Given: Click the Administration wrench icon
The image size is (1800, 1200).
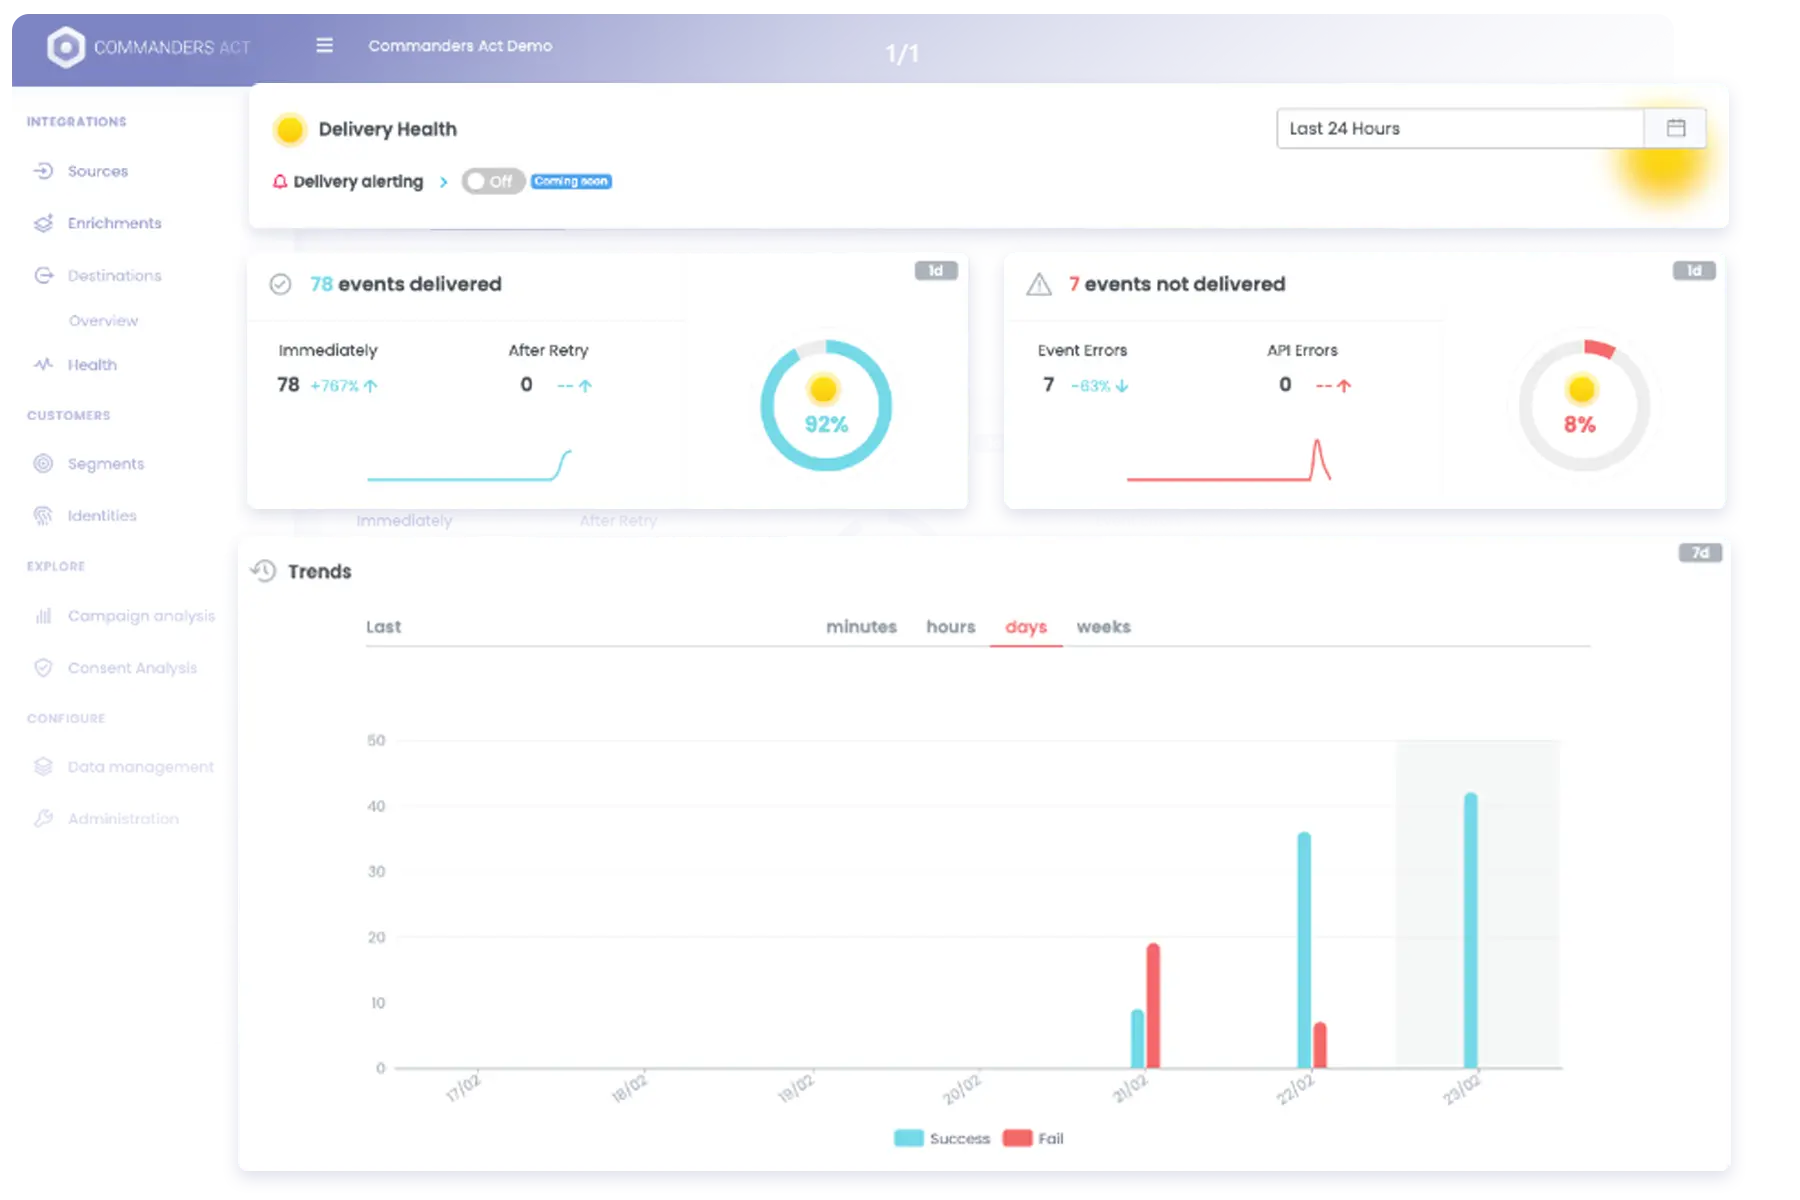Looking at the screenshot, I should coord(43,818).
